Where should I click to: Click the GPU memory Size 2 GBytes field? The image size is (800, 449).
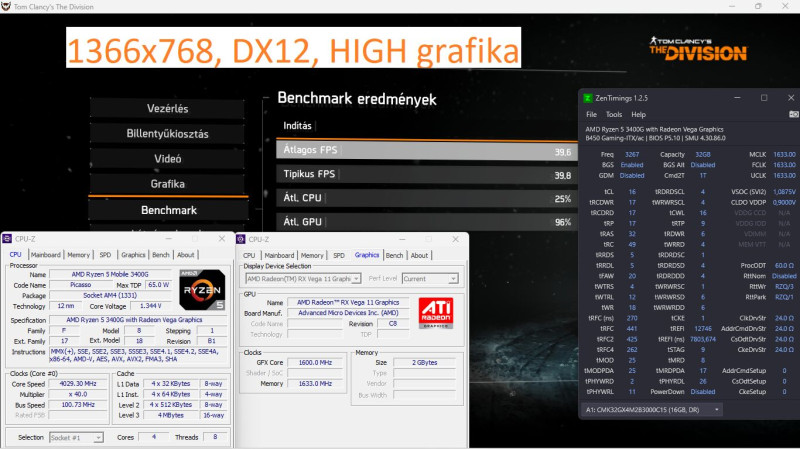coord(424,363)
